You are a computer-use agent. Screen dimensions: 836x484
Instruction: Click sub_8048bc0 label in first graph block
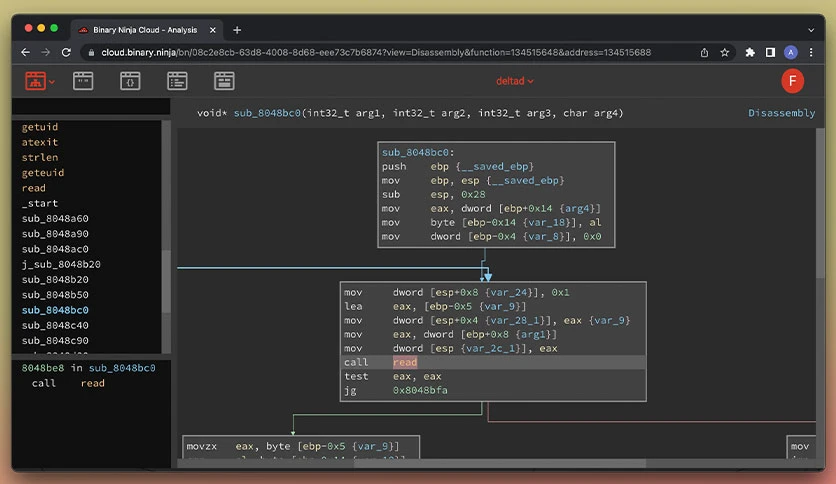coord(415,152)
